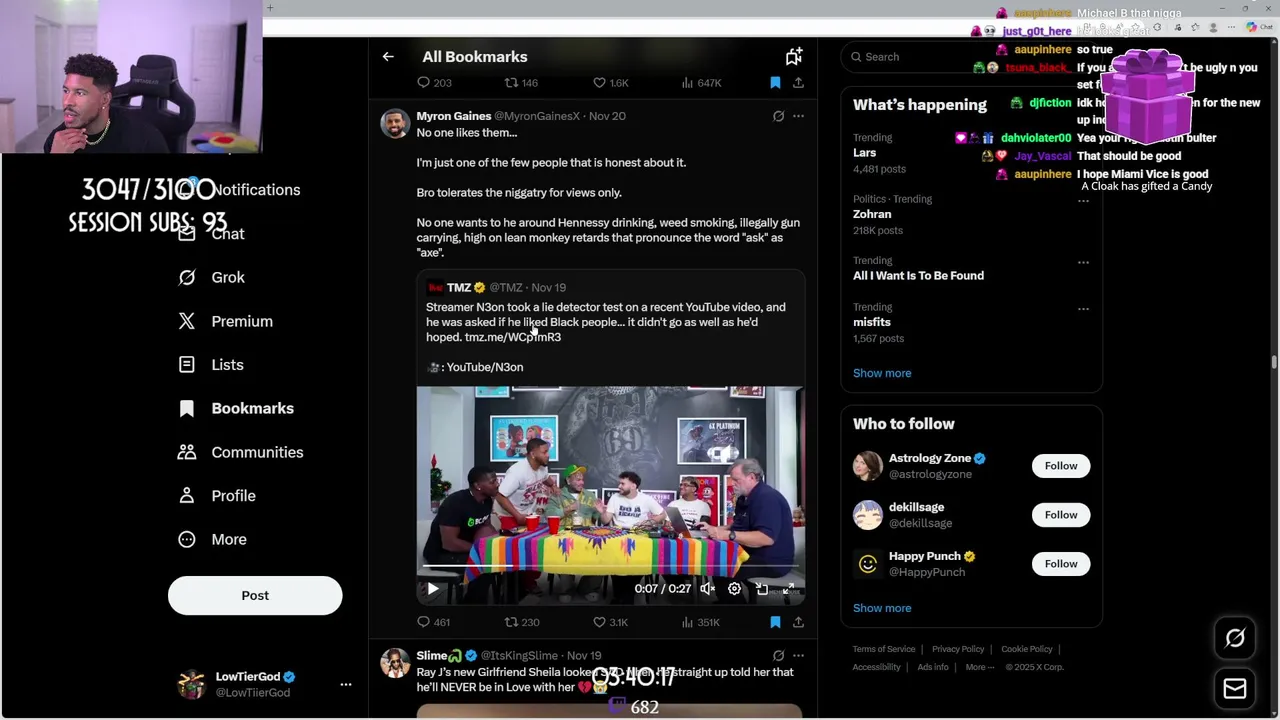
Task: Open the floating Grok button
Action: click(1235, 638)
